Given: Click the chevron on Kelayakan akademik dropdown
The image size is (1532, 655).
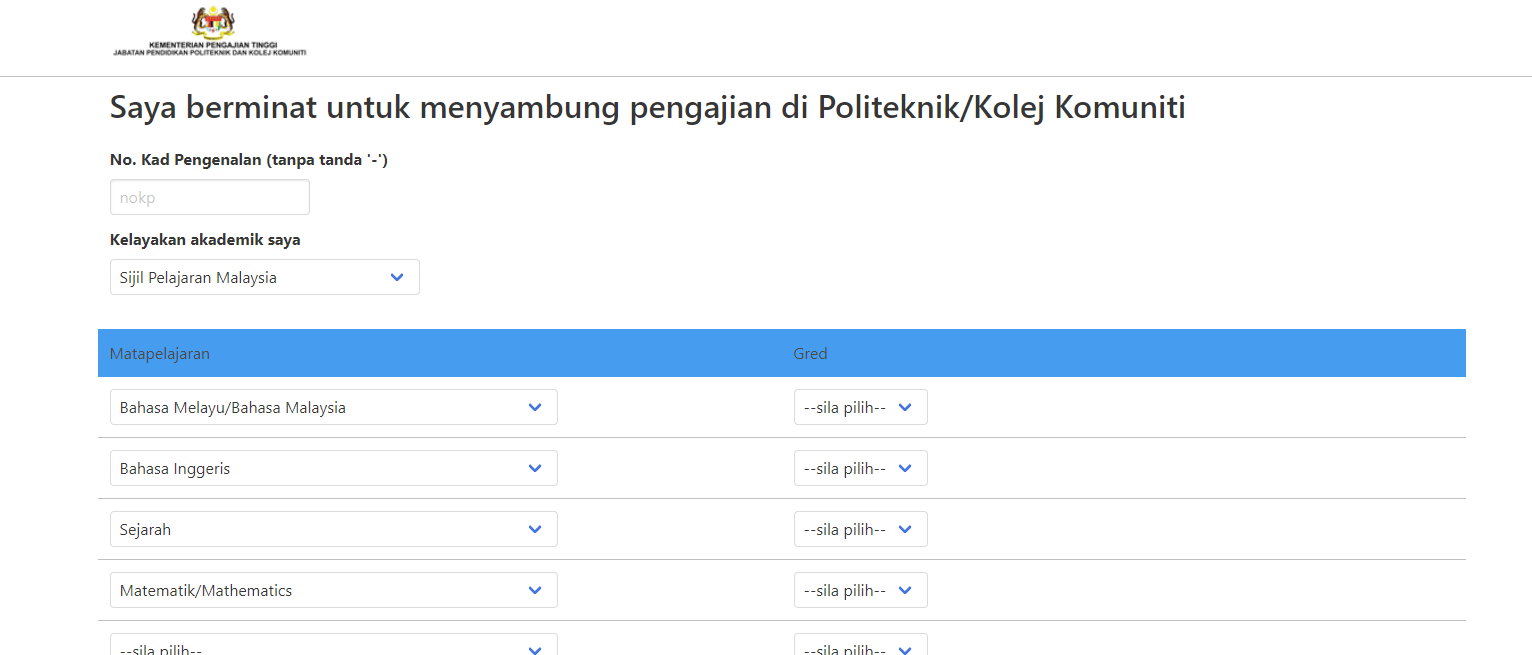Looking at the screenshot, I should [397, 277].
